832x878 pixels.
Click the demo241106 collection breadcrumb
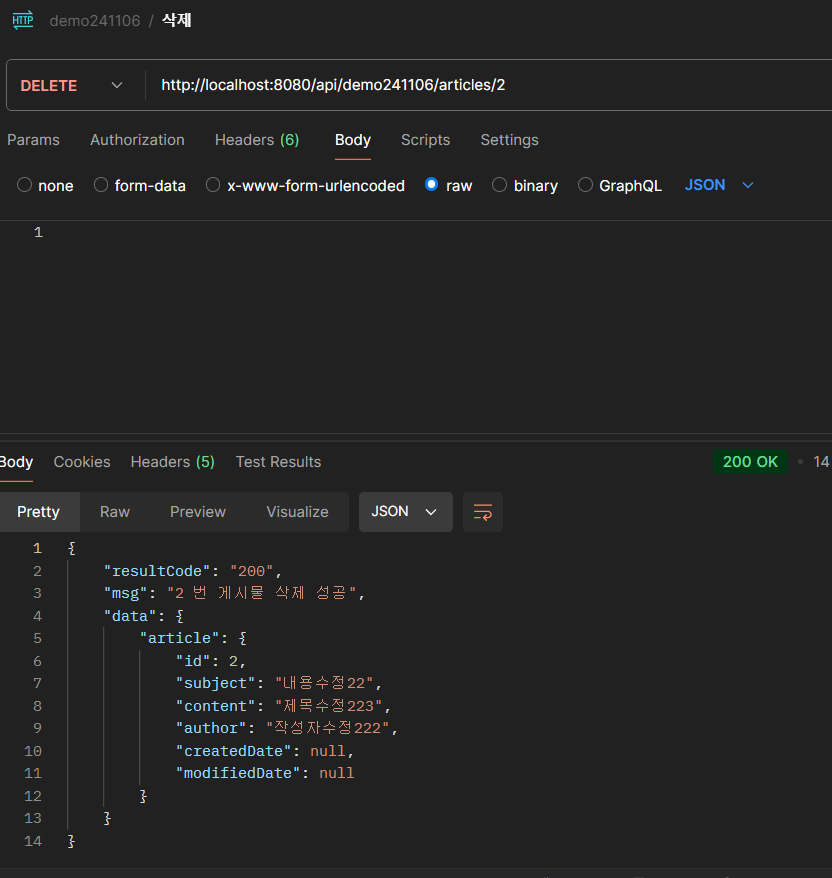pos(95,21)
